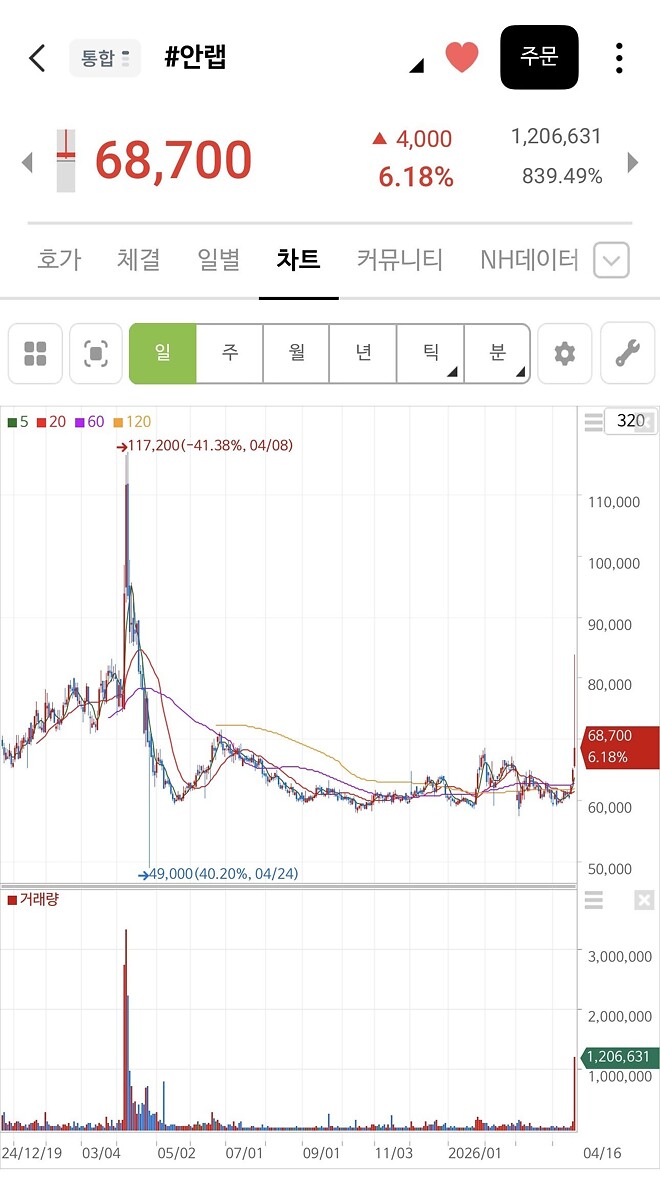The height and width of the screenshot is (1191, 660).
Task: Tap the 20-day moving average legend
Action: tap(52, 422)
